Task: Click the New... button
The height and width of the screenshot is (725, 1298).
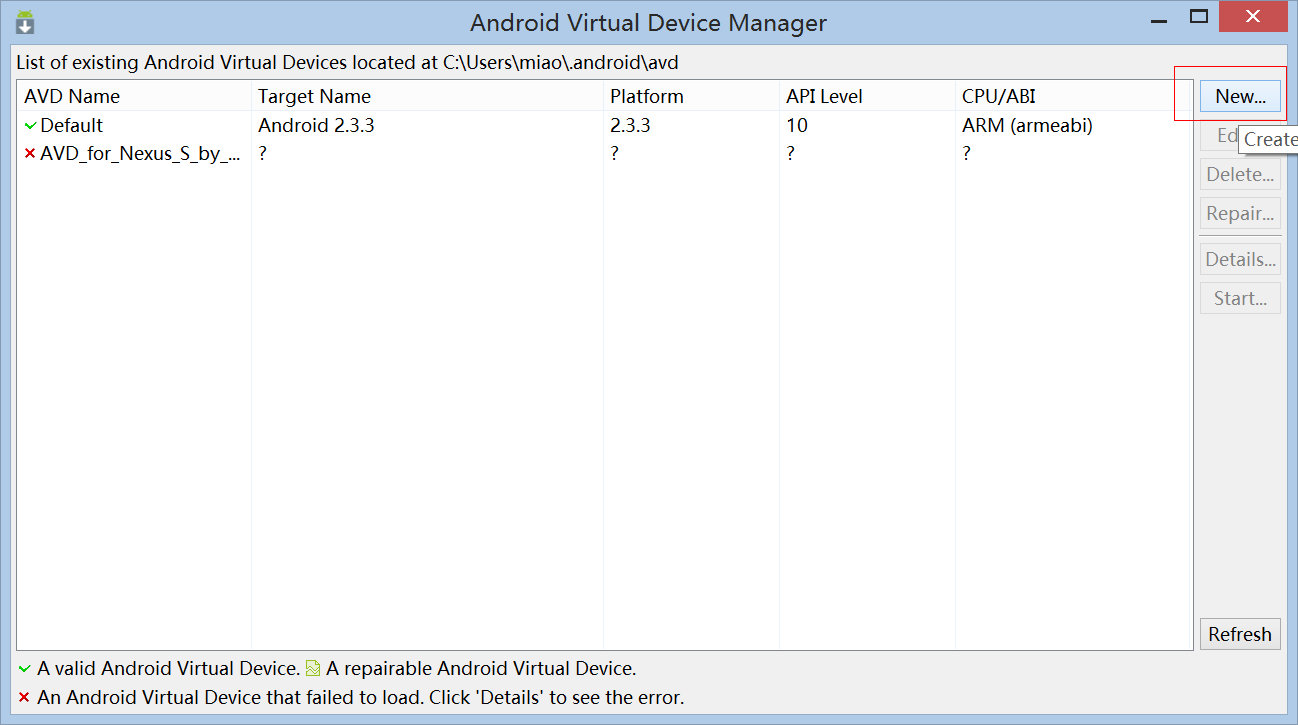Action: (x=1240, y=97)
